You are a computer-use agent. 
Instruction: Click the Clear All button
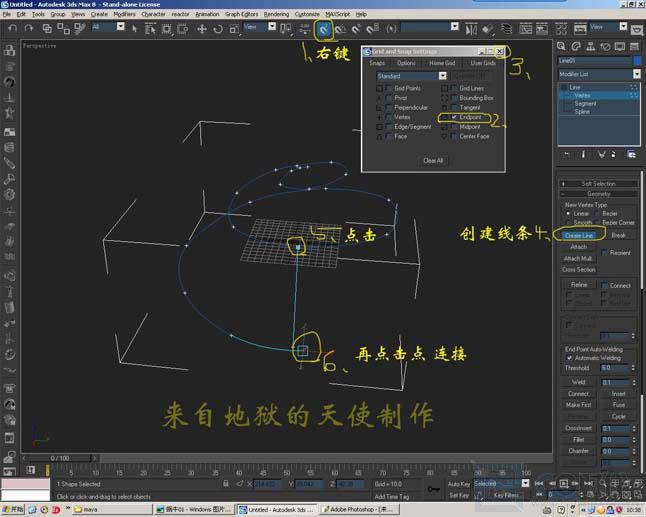pos(433,161)
